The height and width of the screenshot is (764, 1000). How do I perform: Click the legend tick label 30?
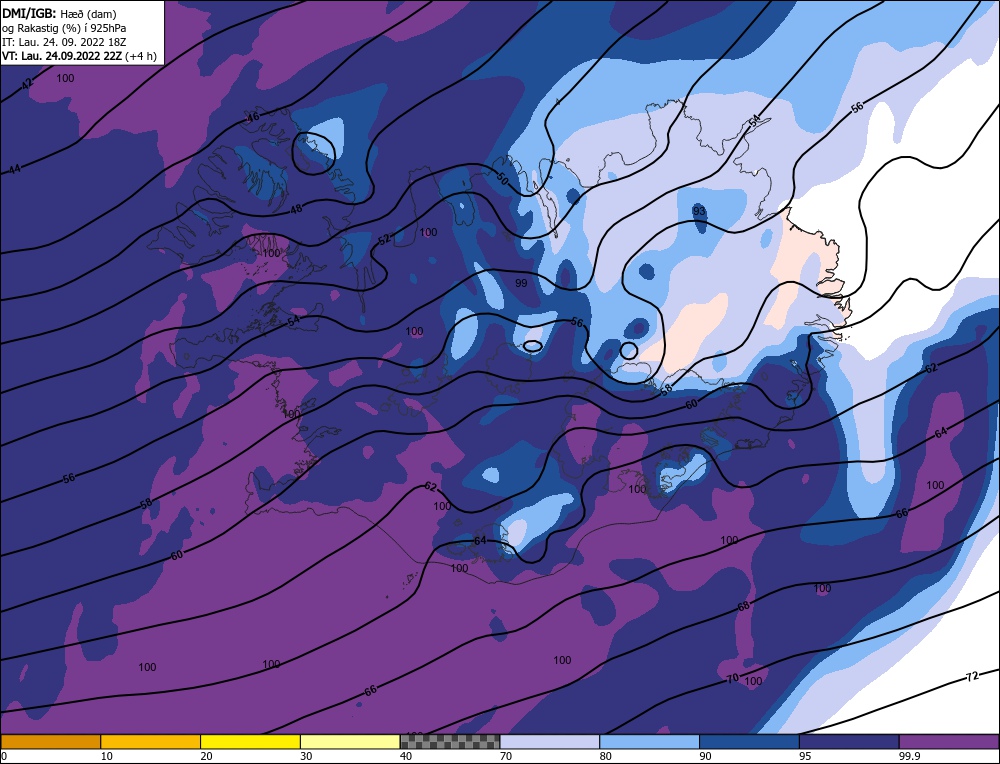[306, 756]
